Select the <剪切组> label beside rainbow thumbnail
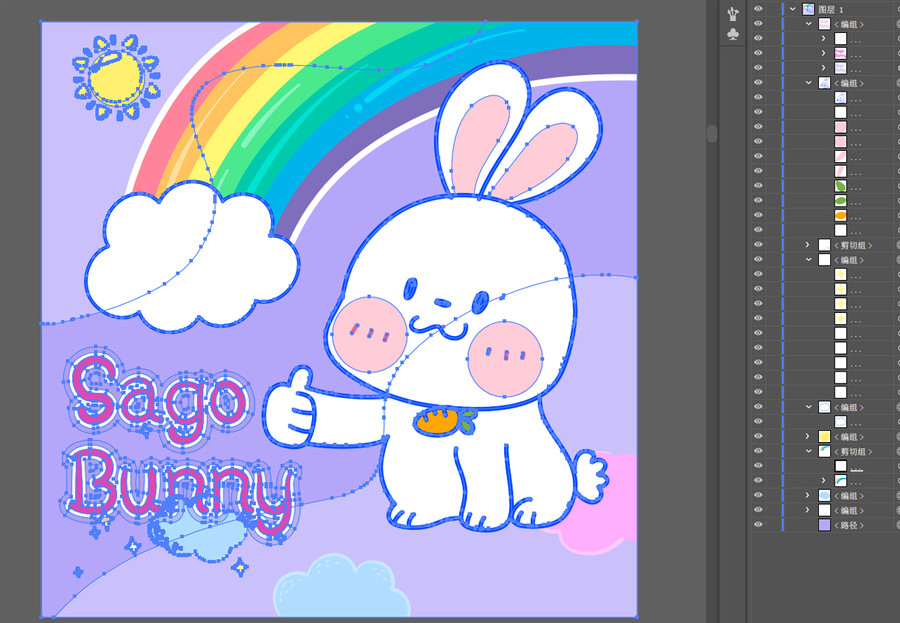The image size is (900, 623). tap(853, 452)
